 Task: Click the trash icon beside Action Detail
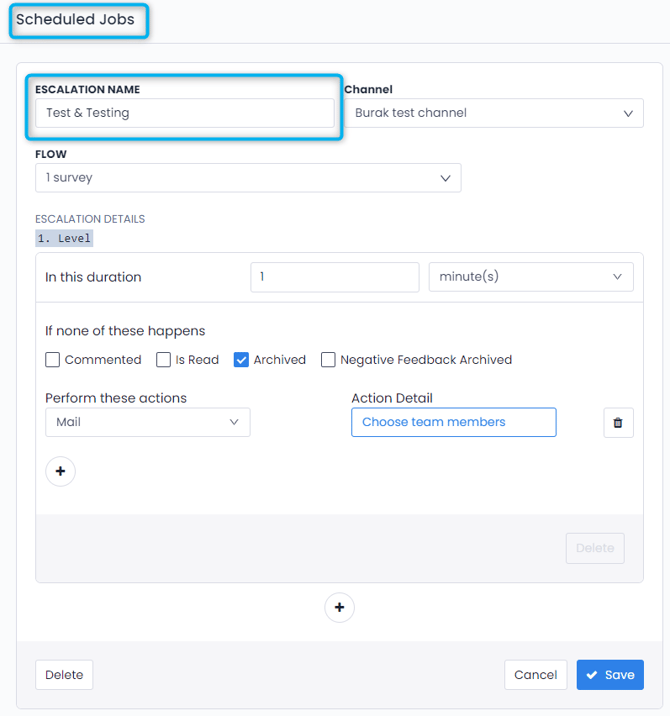point(618,423)
